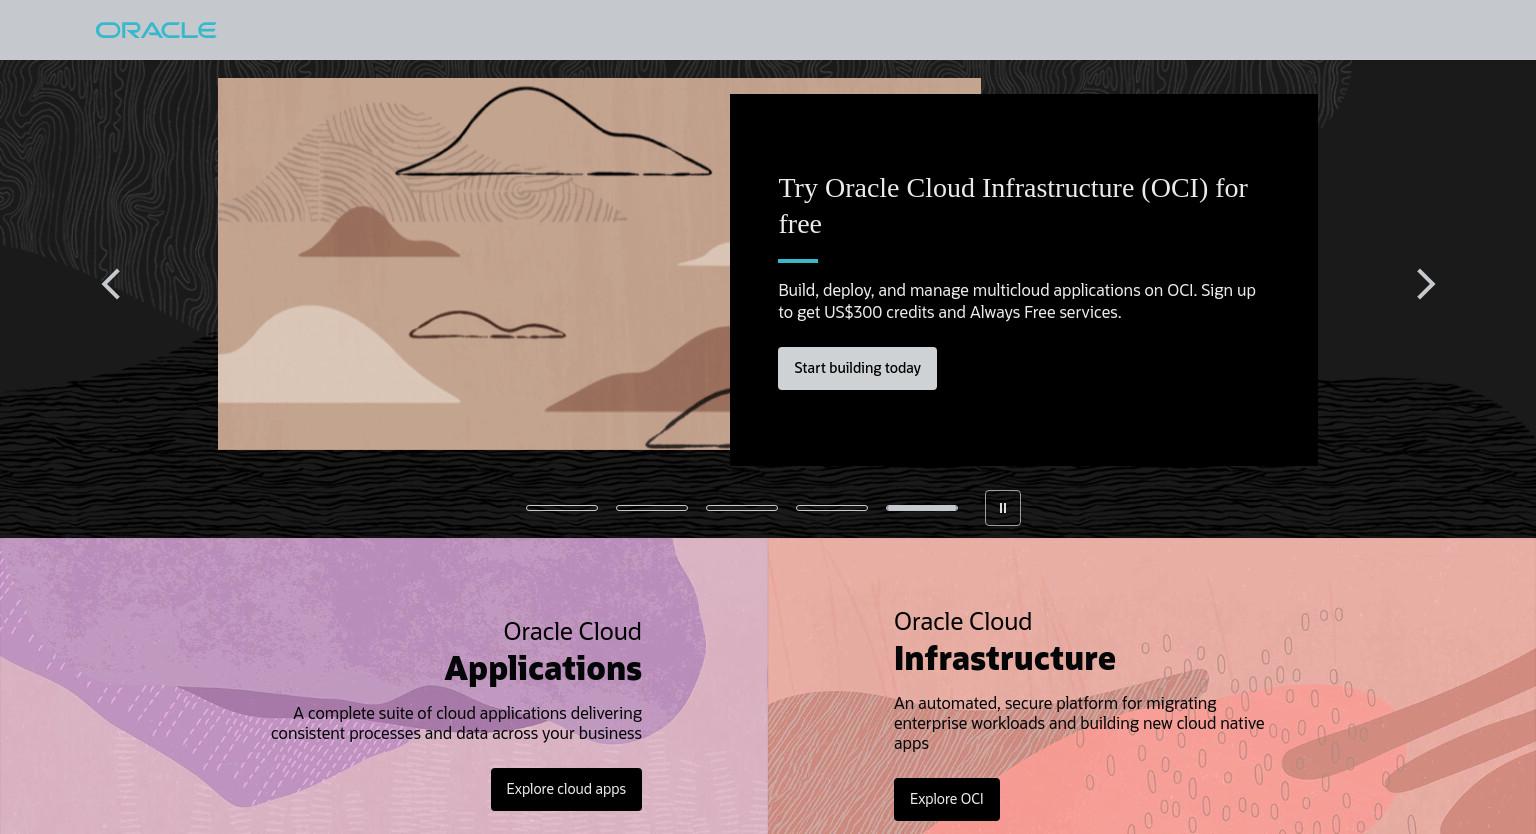Click the 'An automated, secure platform' description text
The height and width of the screenshot is (834, 1536).
point(1079,723)
